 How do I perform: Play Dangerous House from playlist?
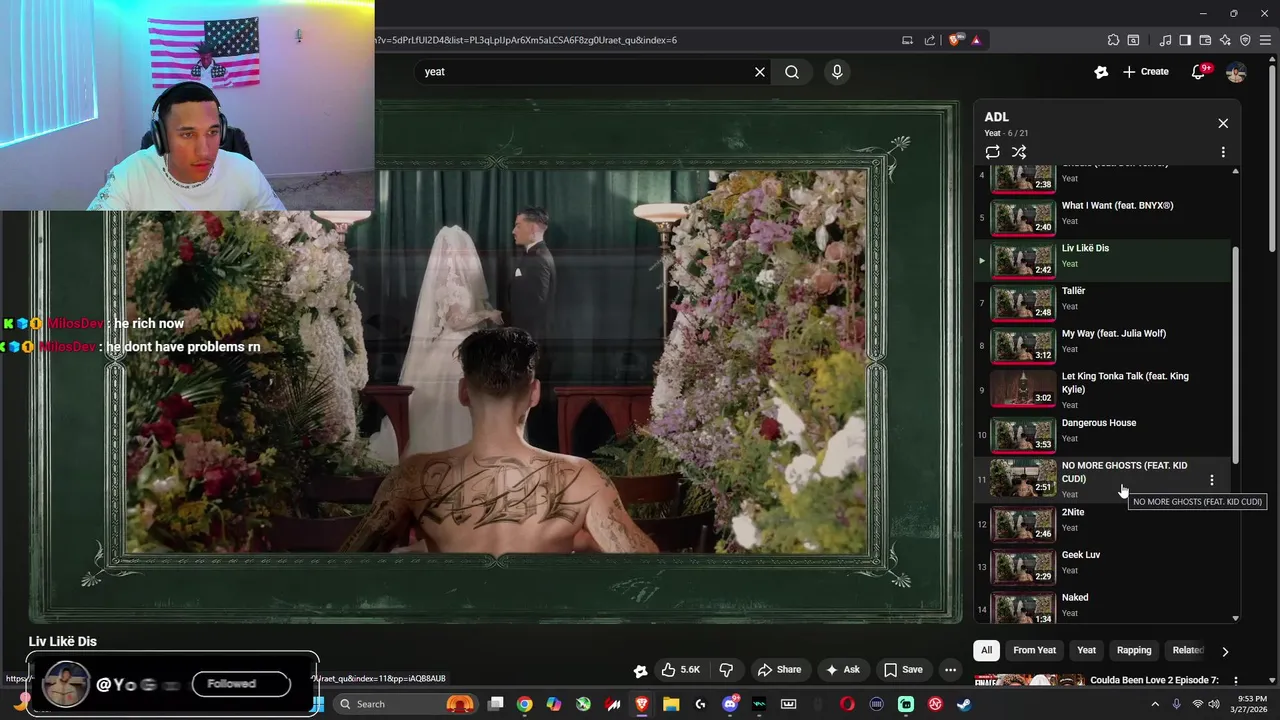pos(1104,435)
